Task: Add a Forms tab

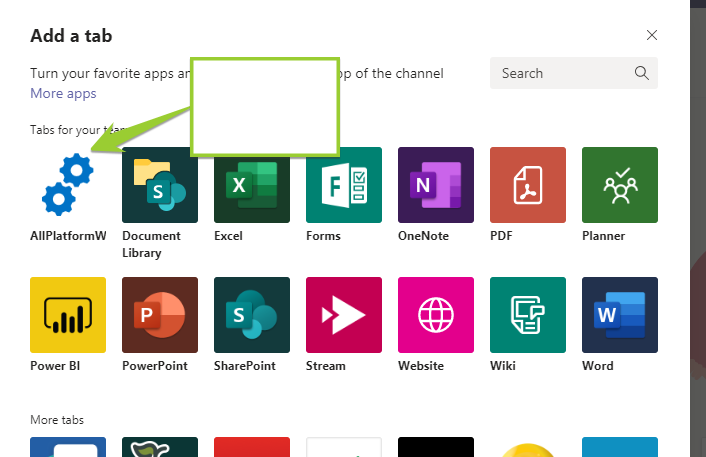Action: tap(344, 185)
